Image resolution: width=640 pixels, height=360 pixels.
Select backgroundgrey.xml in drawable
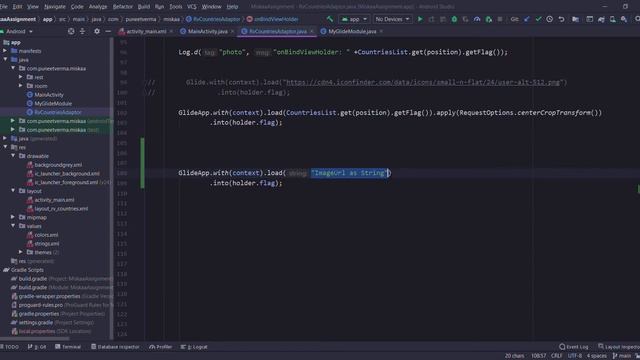pyautogui.click(x=58, y=165)
